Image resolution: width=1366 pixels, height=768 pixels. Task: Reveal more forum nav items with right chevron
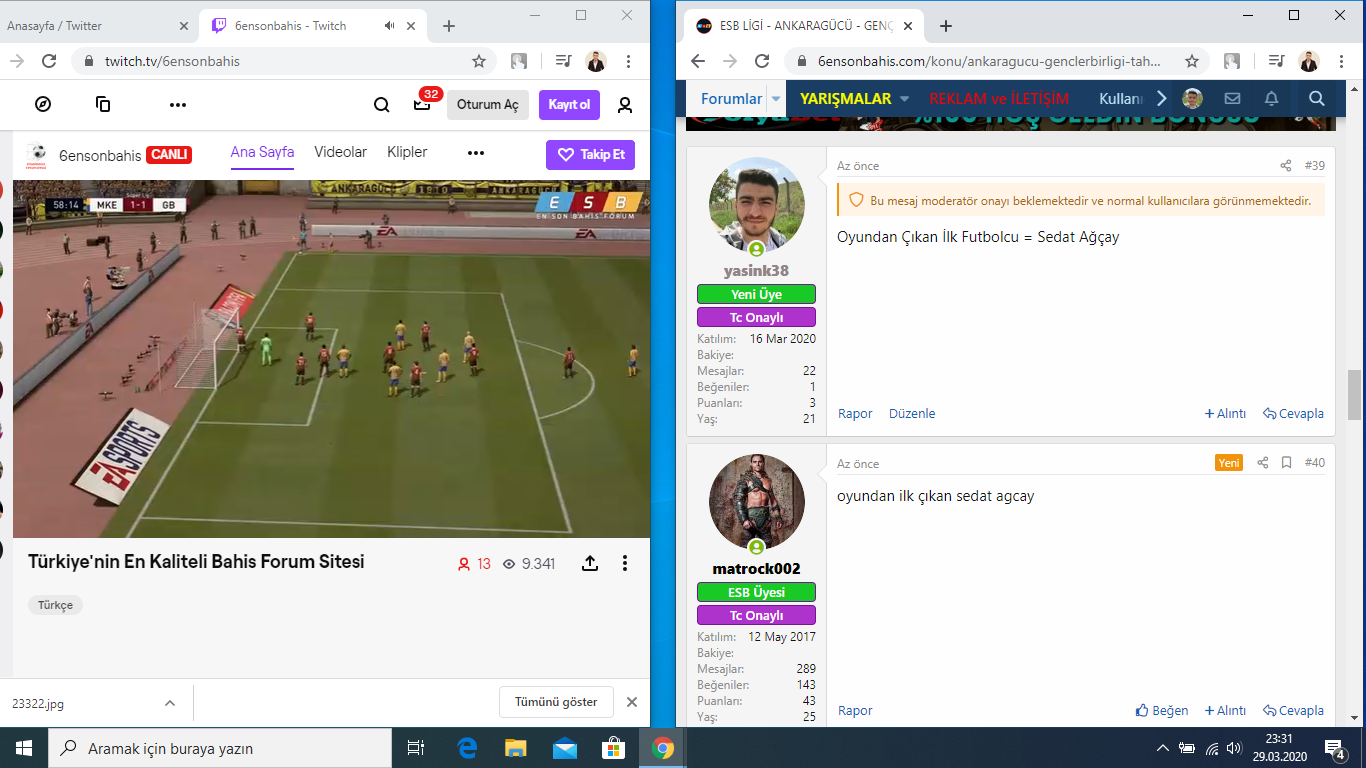click(1161, 98)
